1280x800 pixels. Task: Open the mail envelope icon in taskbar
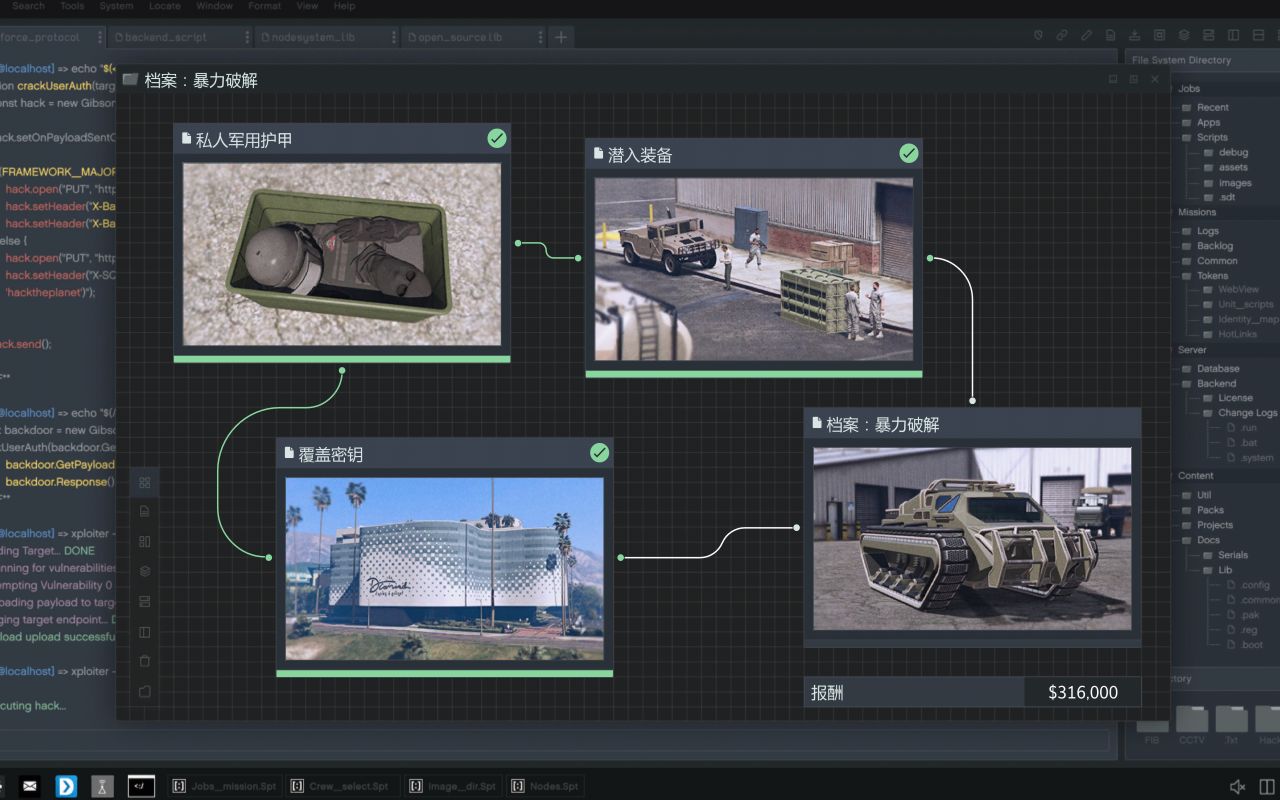tap(30, 786)
